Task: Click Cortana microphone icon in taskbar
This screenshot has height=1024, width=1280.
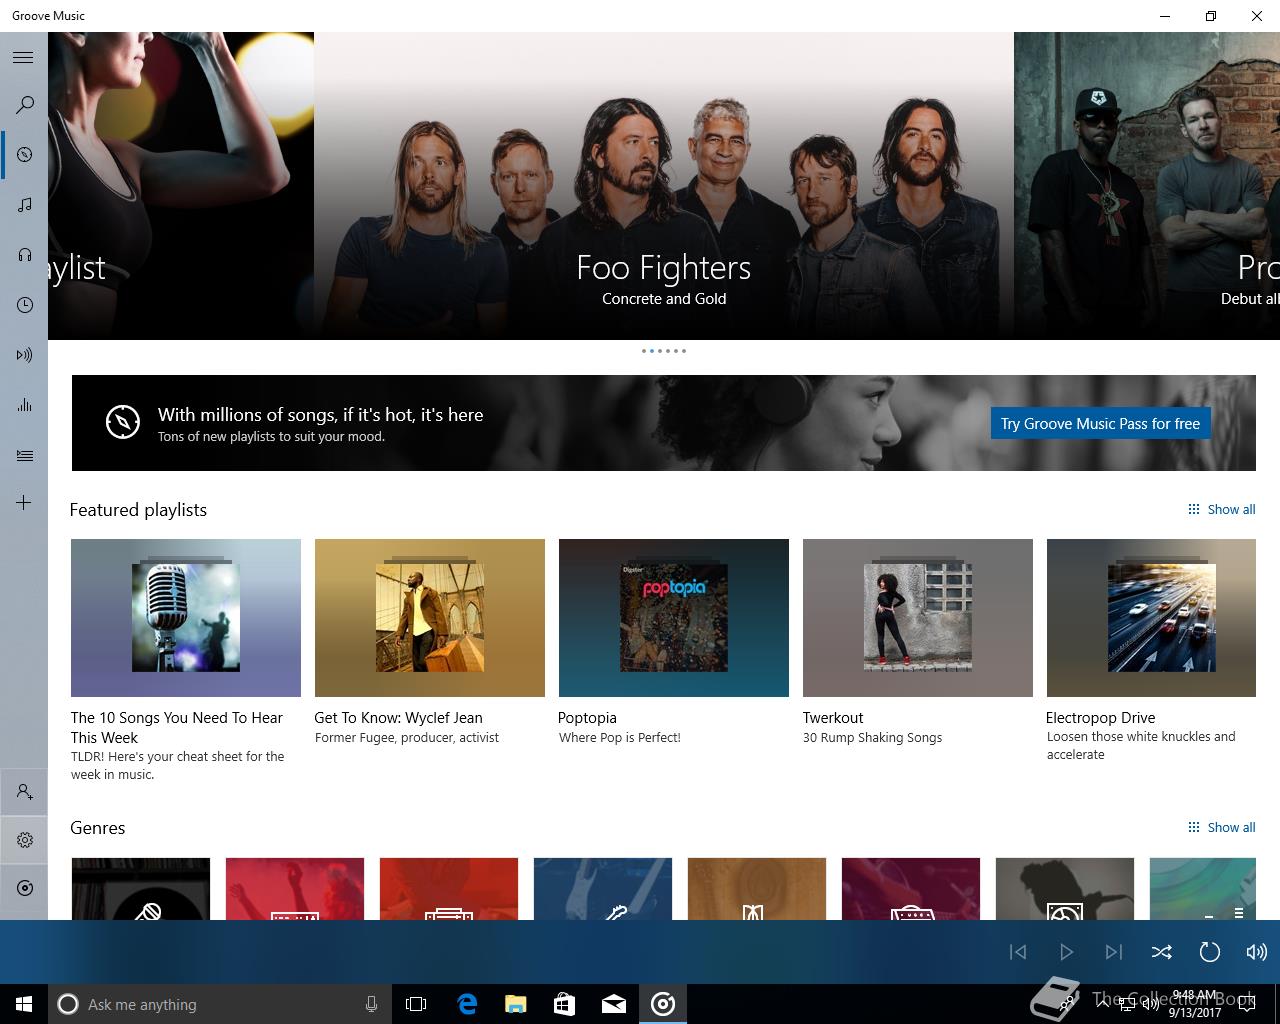Action: (371, 1004)
